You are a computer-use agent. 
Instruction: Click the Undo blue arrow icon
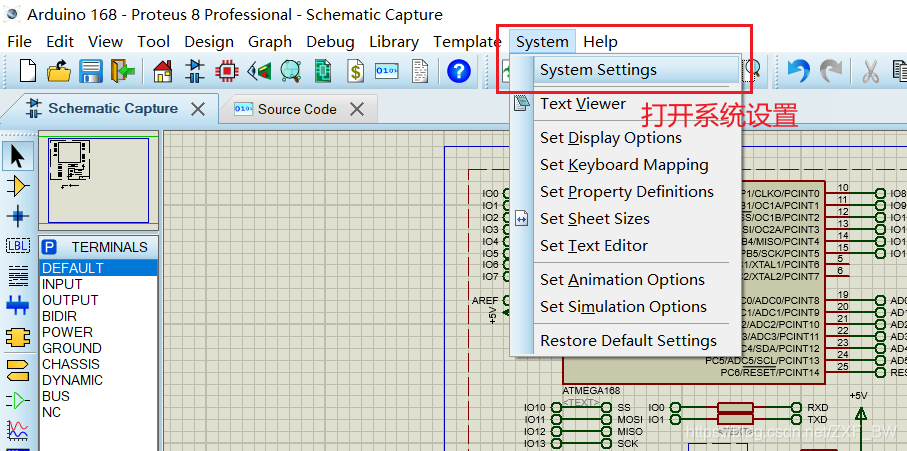[799, 71]
